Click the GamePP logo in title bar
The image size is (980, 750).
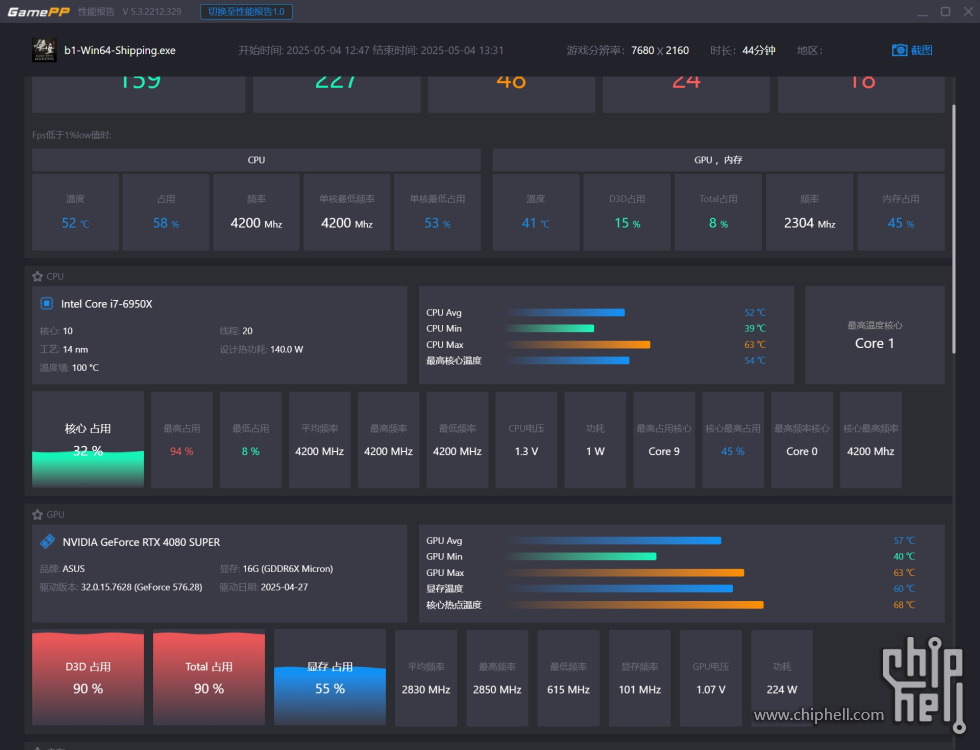(38, 12)
